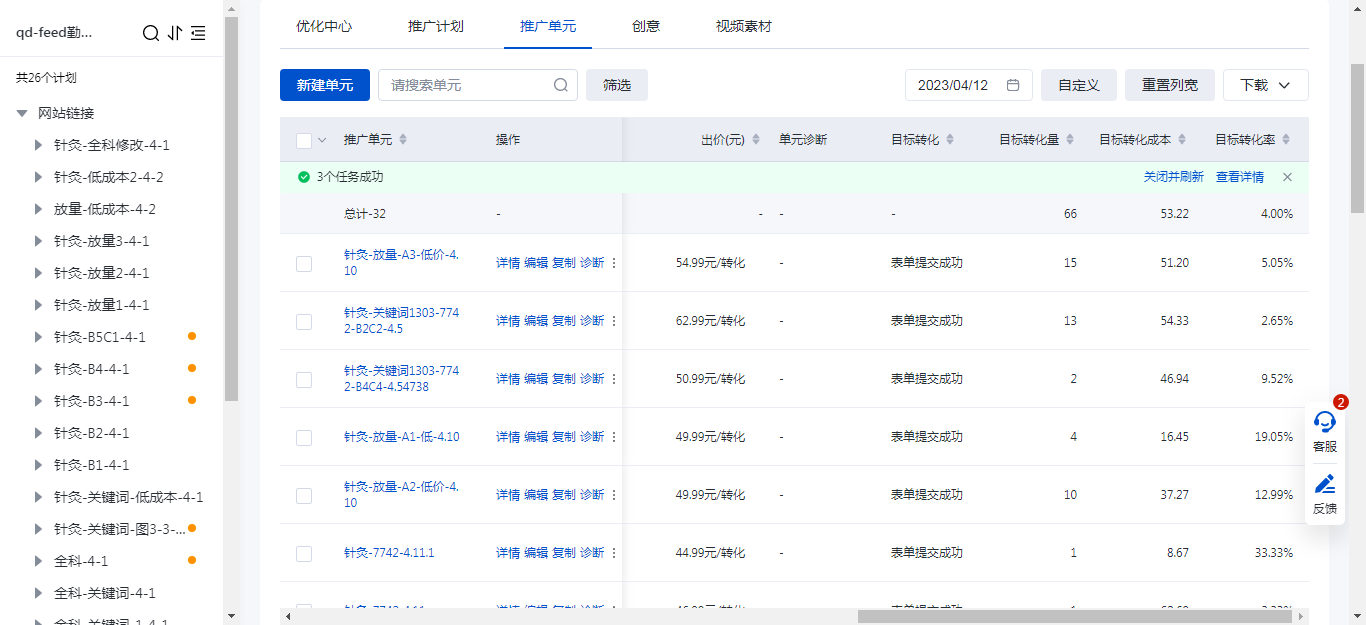Switch to the 创意 tab
1366x625 pixels.
pyautogui.click(x=646, y=26)
